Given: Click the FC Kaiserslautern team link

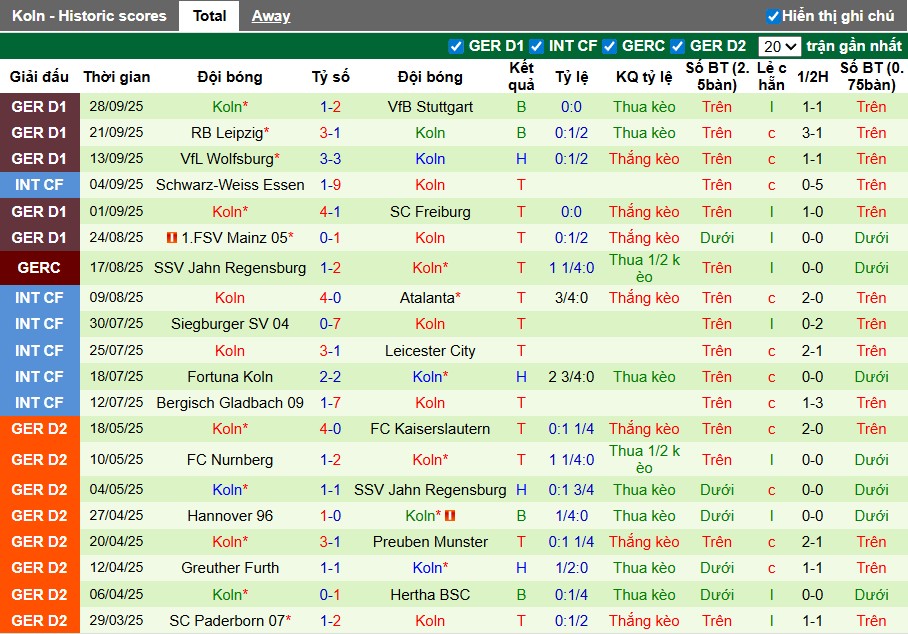Looking at the screenshot, I should tap(430, 429).
